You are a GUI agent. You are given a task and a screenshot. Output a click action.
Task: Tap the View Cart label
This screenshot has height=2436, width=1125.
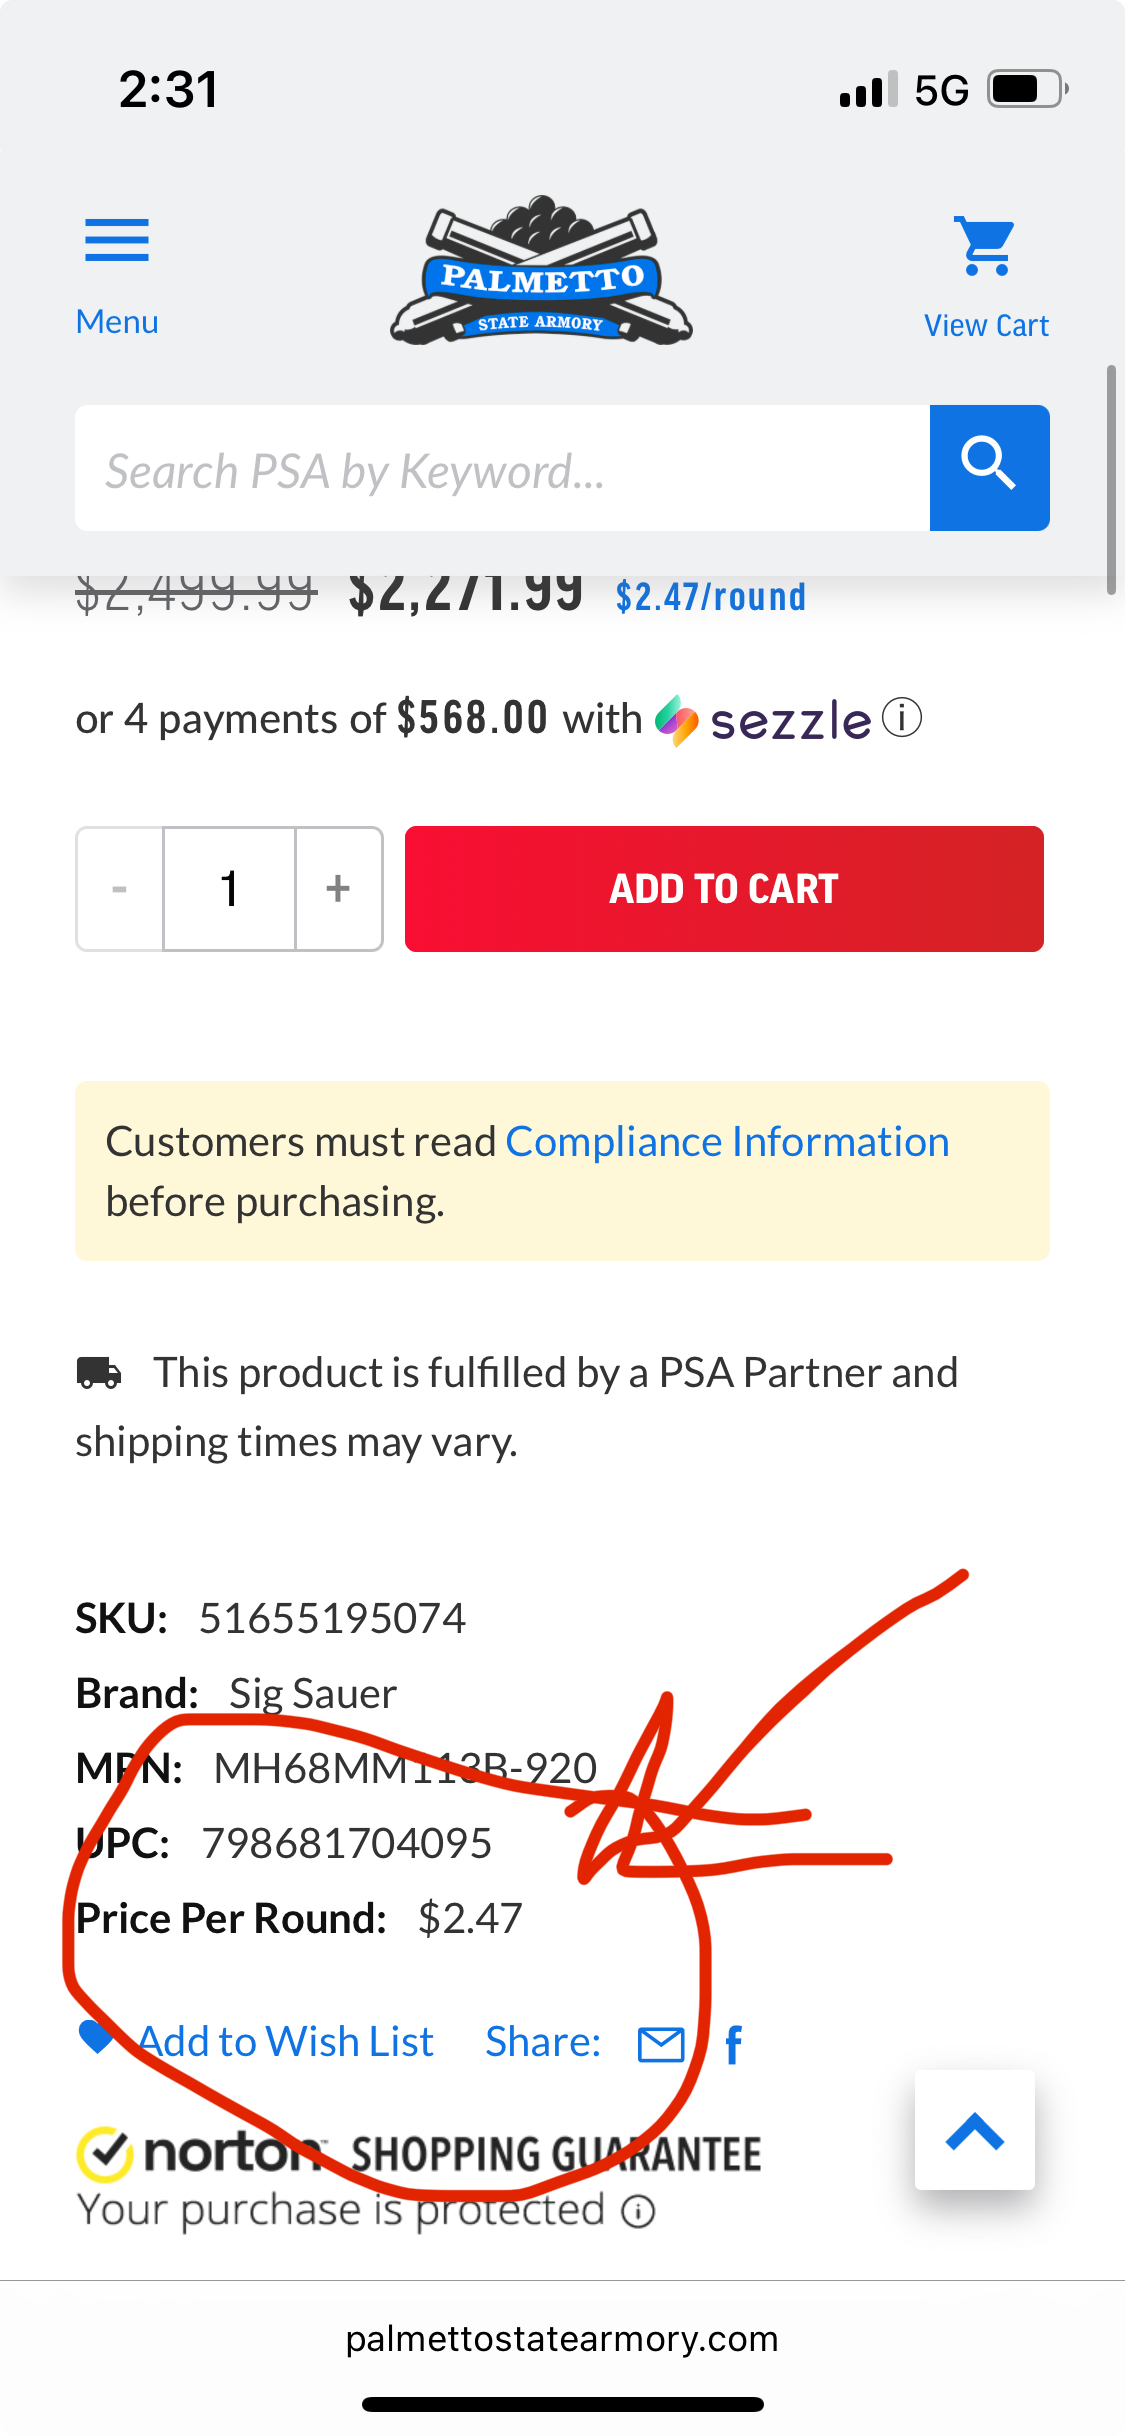click(x=986, y=325)
